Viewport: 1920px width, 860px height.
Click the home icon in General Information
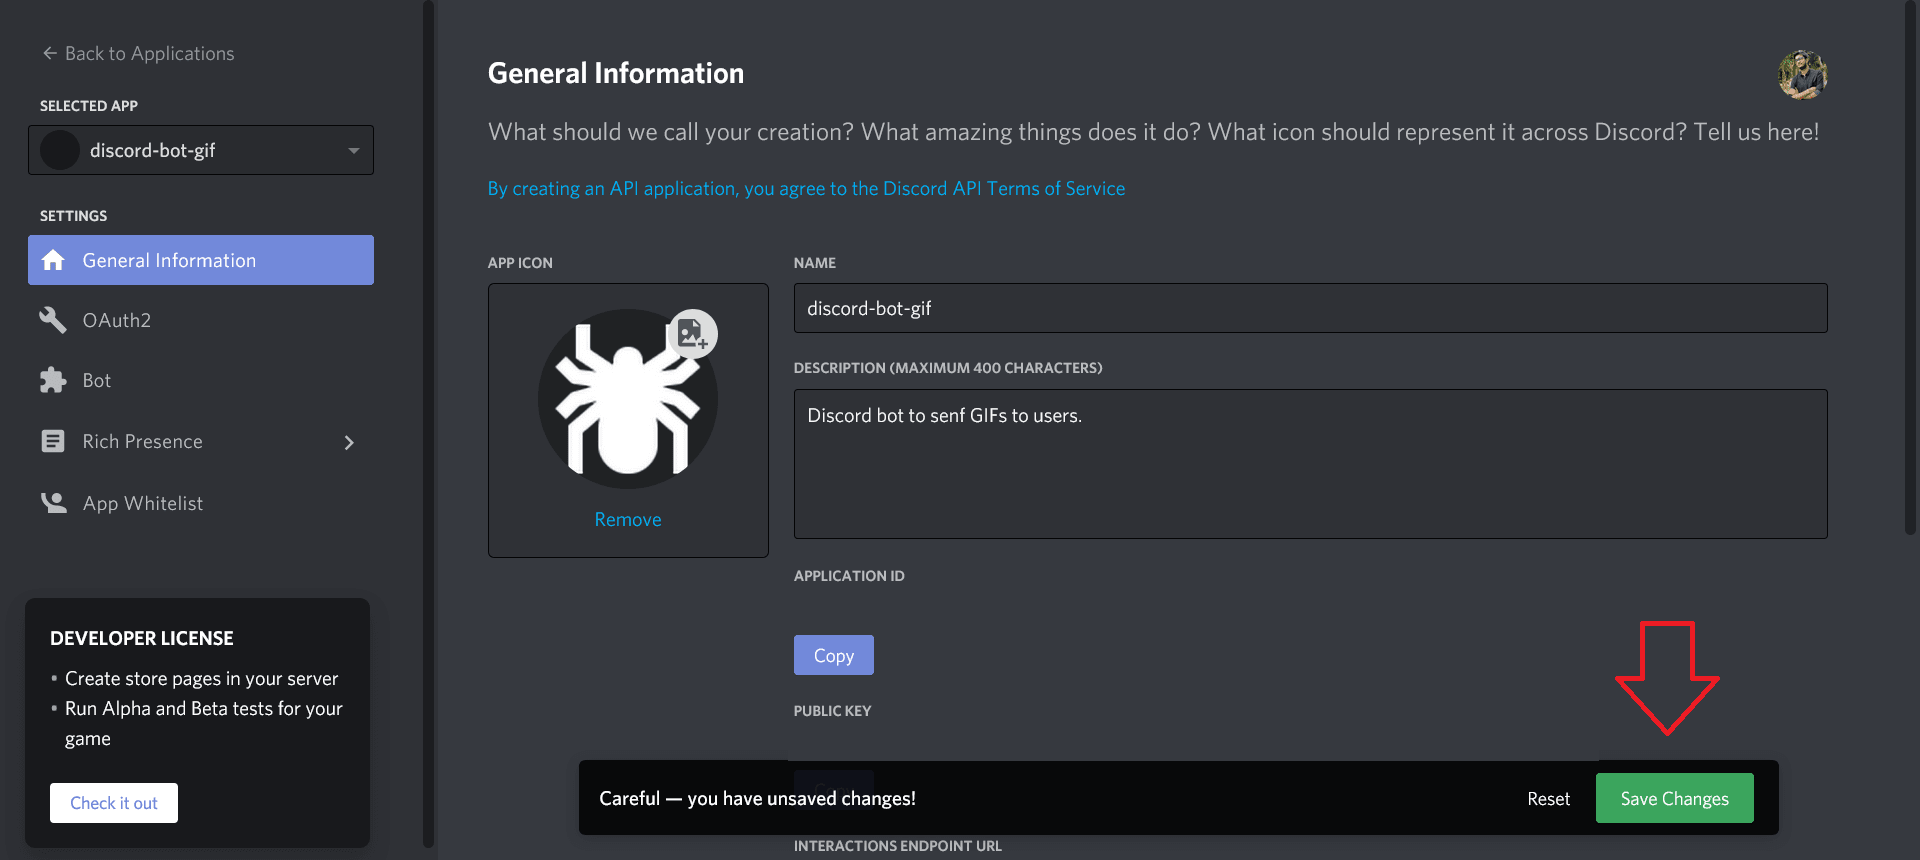tap(53, 260)
